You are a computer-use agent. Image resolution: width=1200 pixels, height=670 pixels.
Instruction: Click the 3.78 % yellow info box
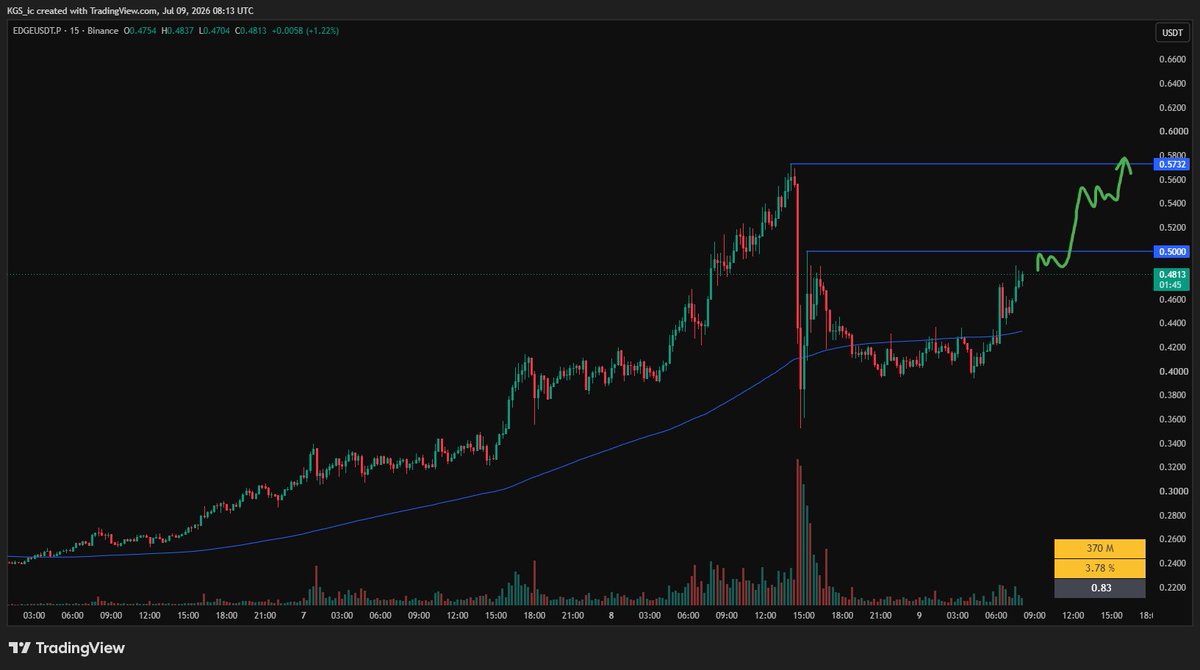click(x=1100, y=568)
